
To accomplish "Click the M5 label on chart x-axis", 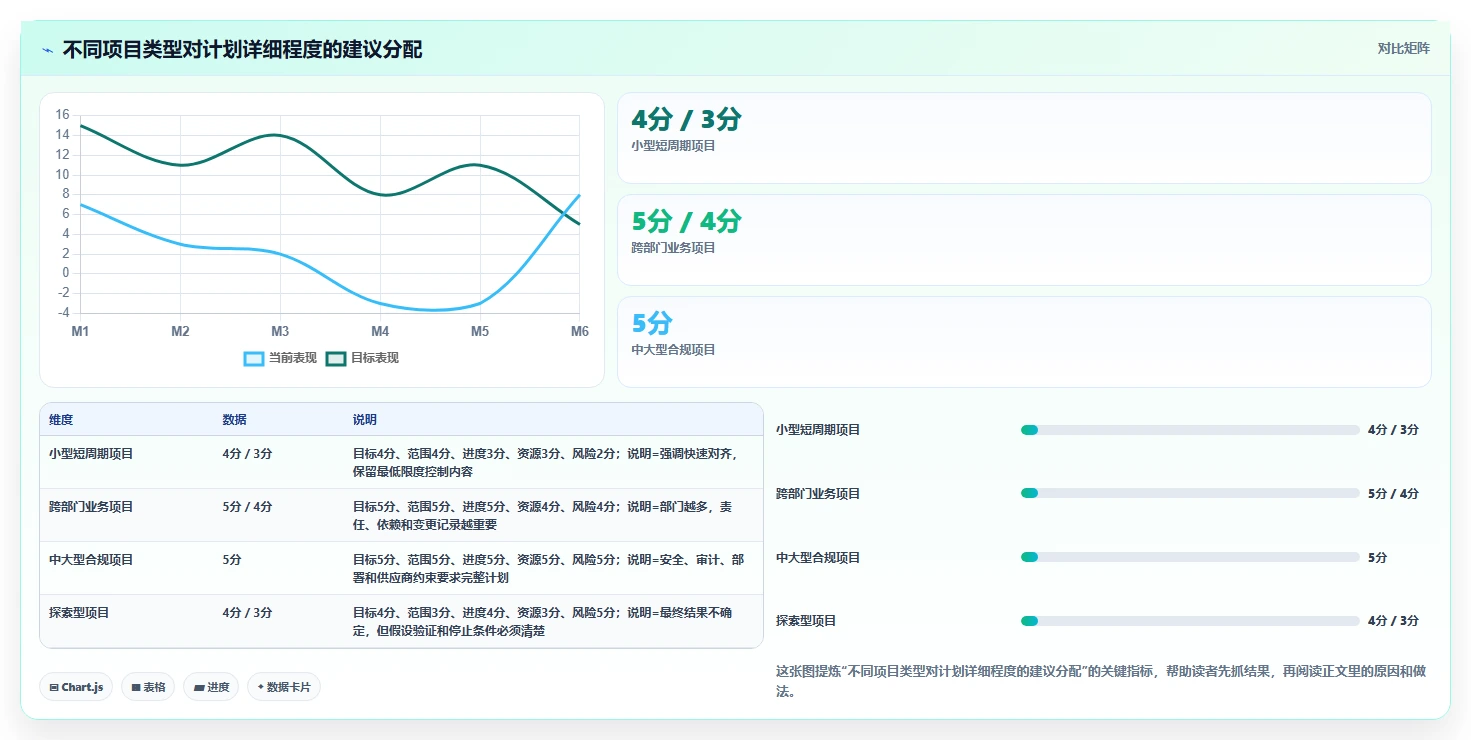I will pos(480,331).
